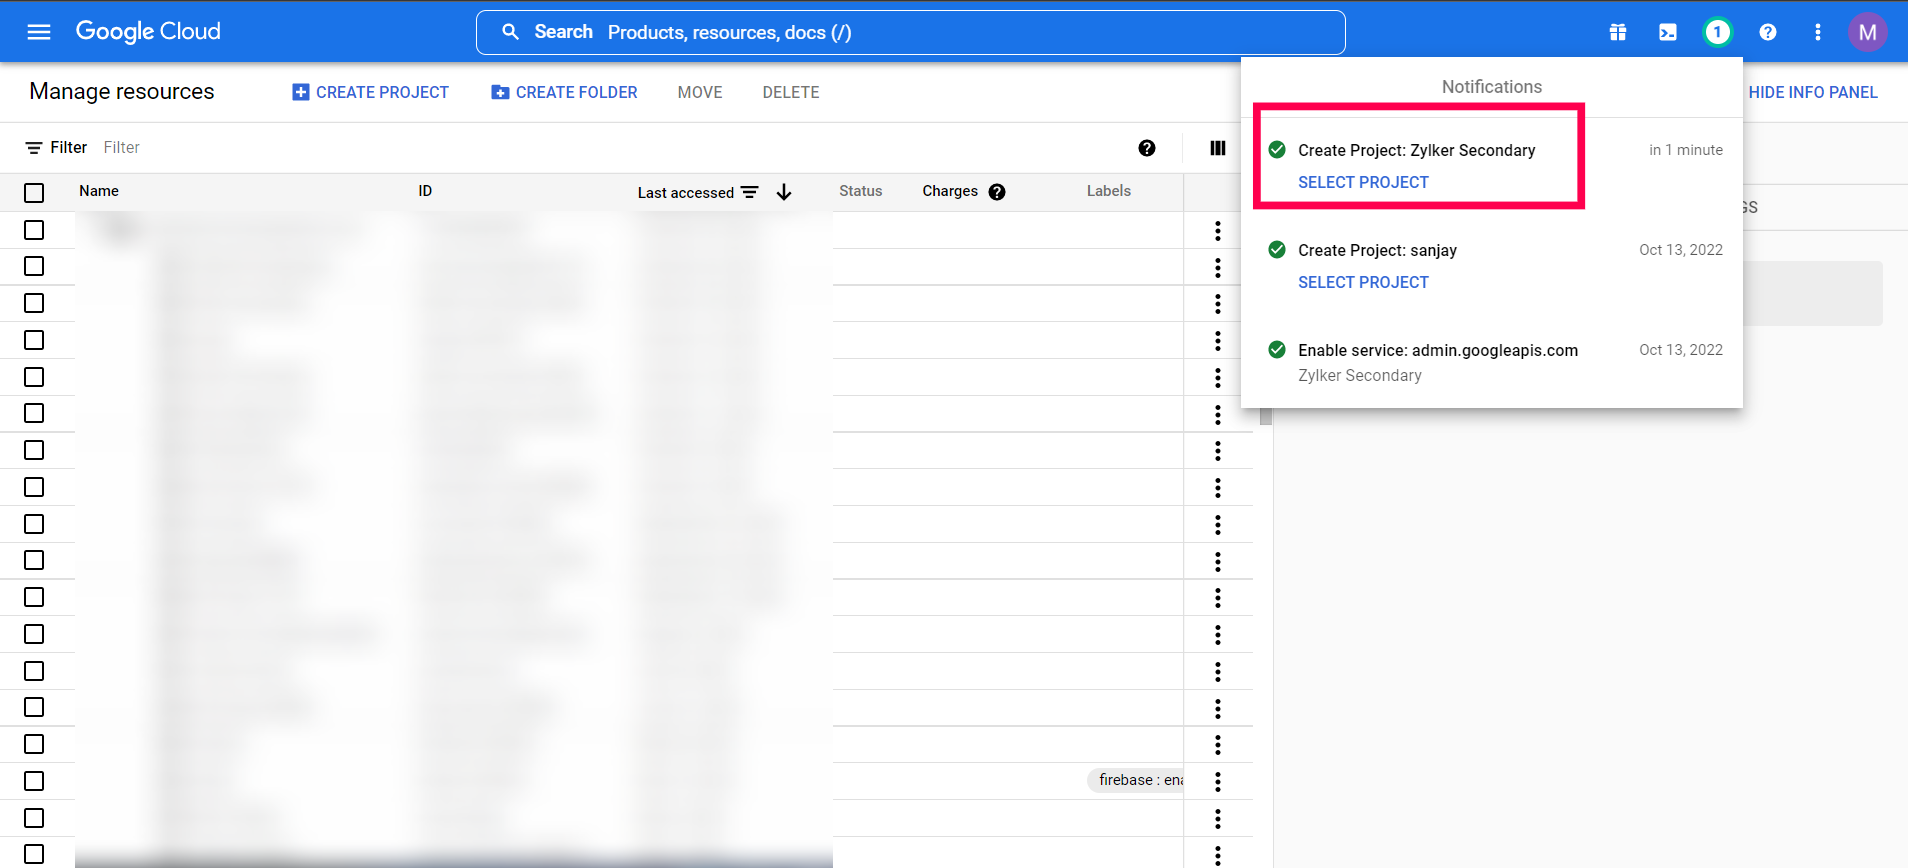Click green check beside Create Project: Zylker Secondary
The height and width of the screenshot is (868, 1908).
tap(1277, 150)
